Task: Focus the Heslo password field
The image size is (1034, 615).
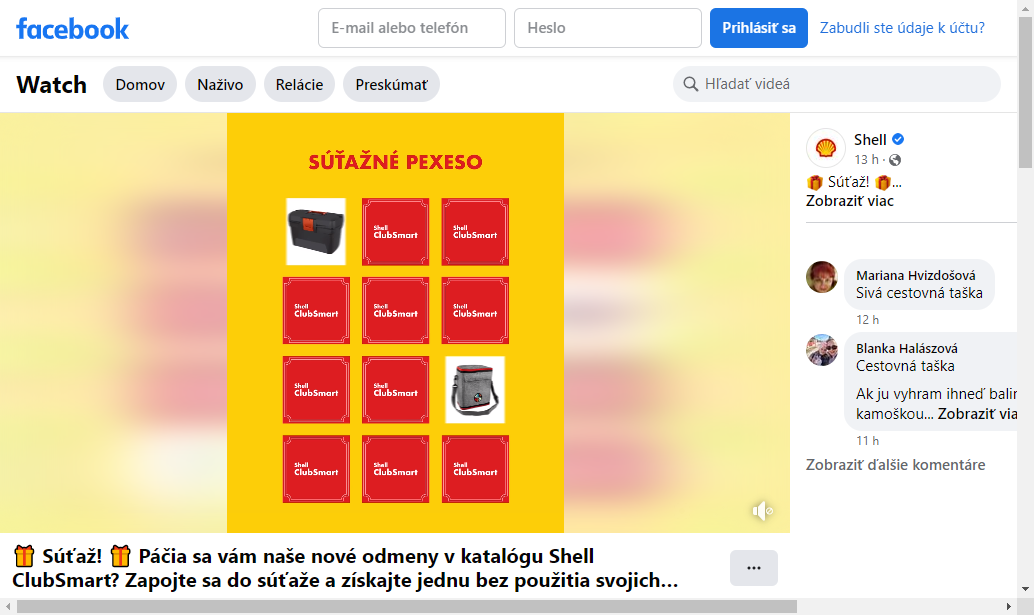Action: tap(608, 28)
